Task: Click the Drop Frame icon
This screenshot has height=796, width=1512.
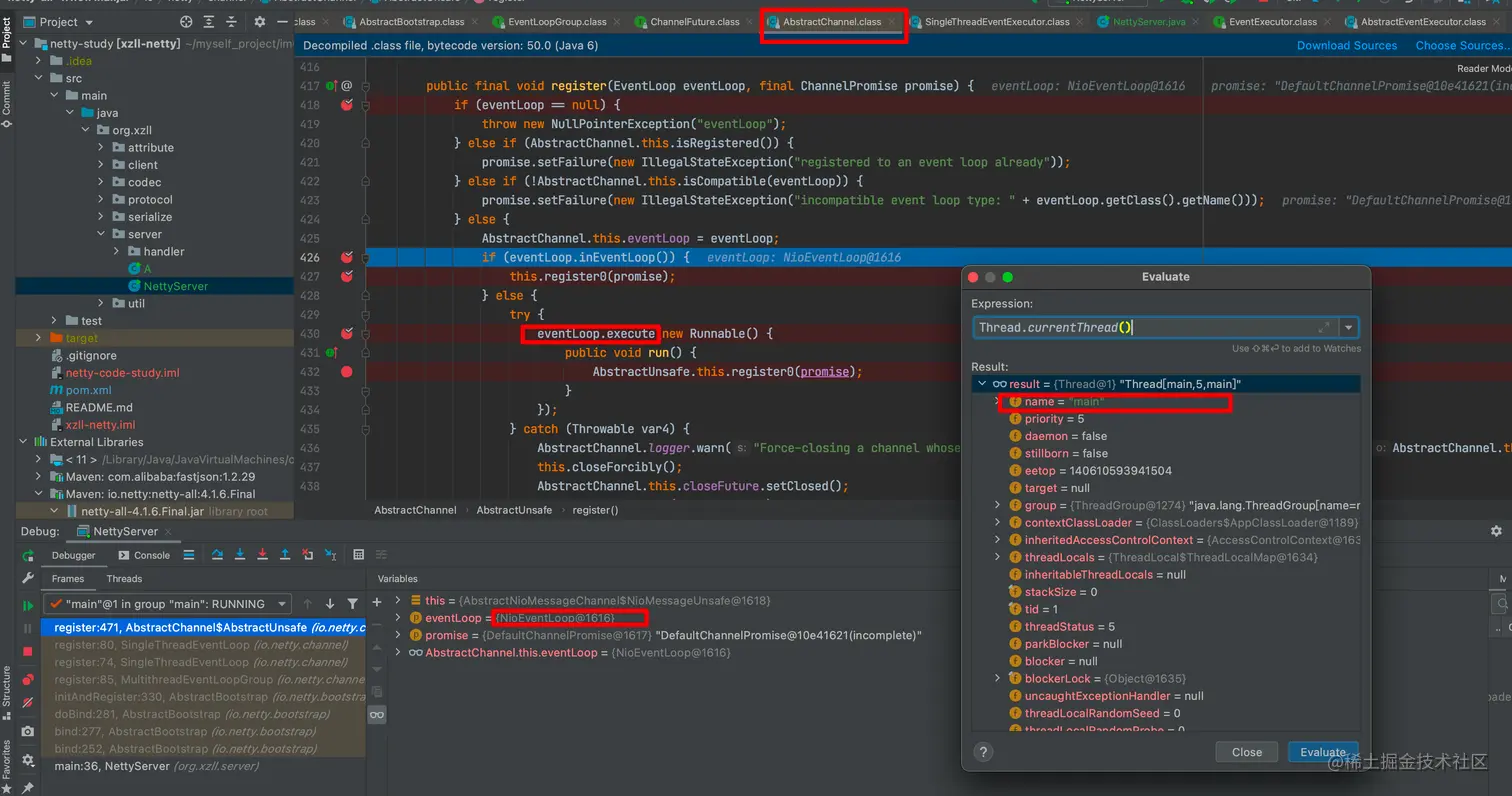Action: click(x=307, y=555)
